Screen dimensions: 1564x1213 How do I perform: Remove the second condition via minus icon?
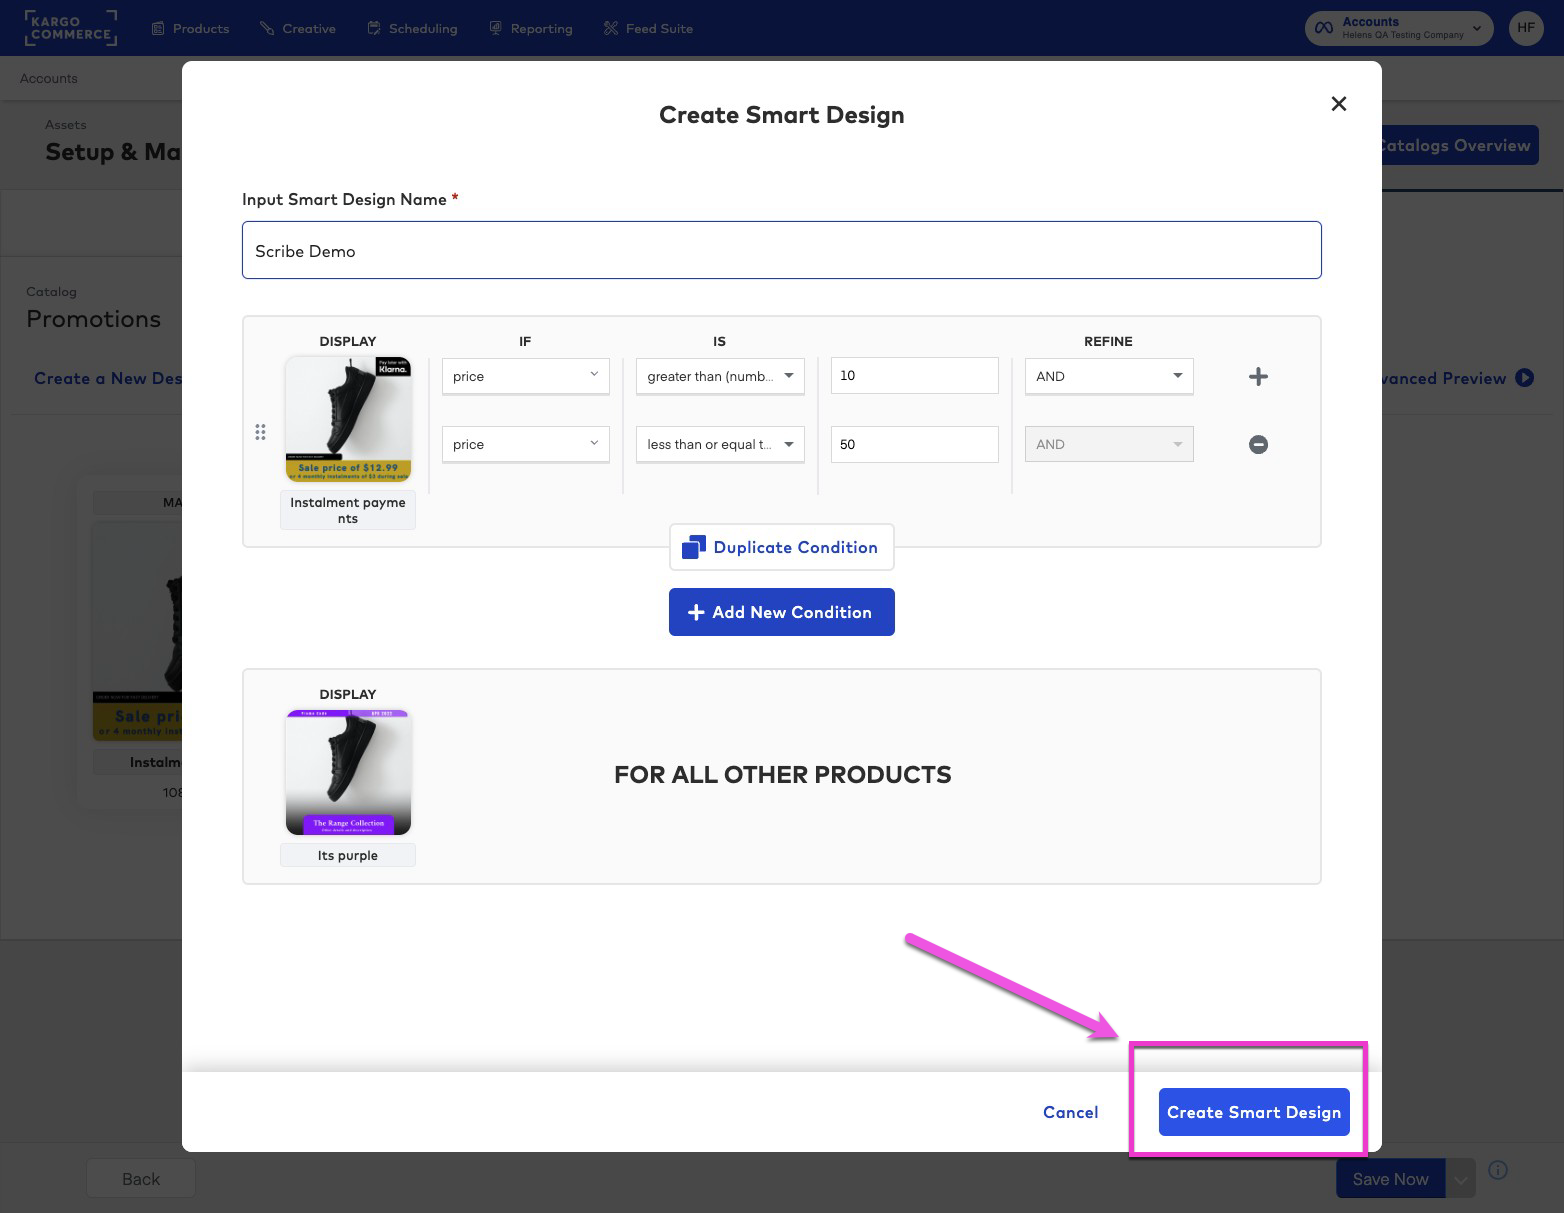(x=1258, y=444)
